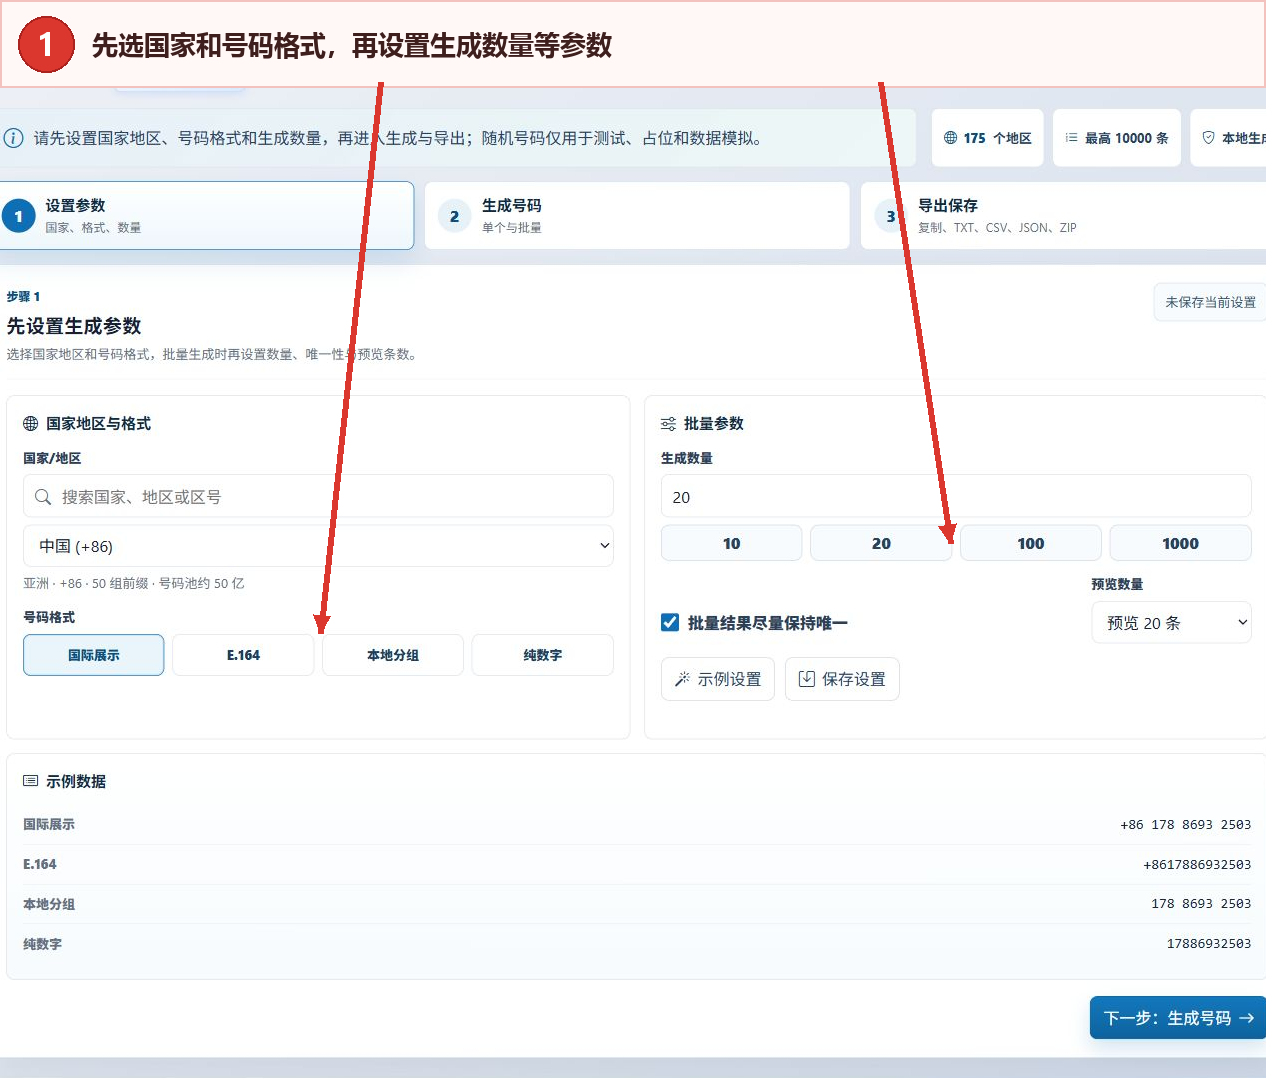Click the globe icon next to 国家地区与格式
Screen dimensions: 1266x1078
pyautogui.click(x=31, y=424)
